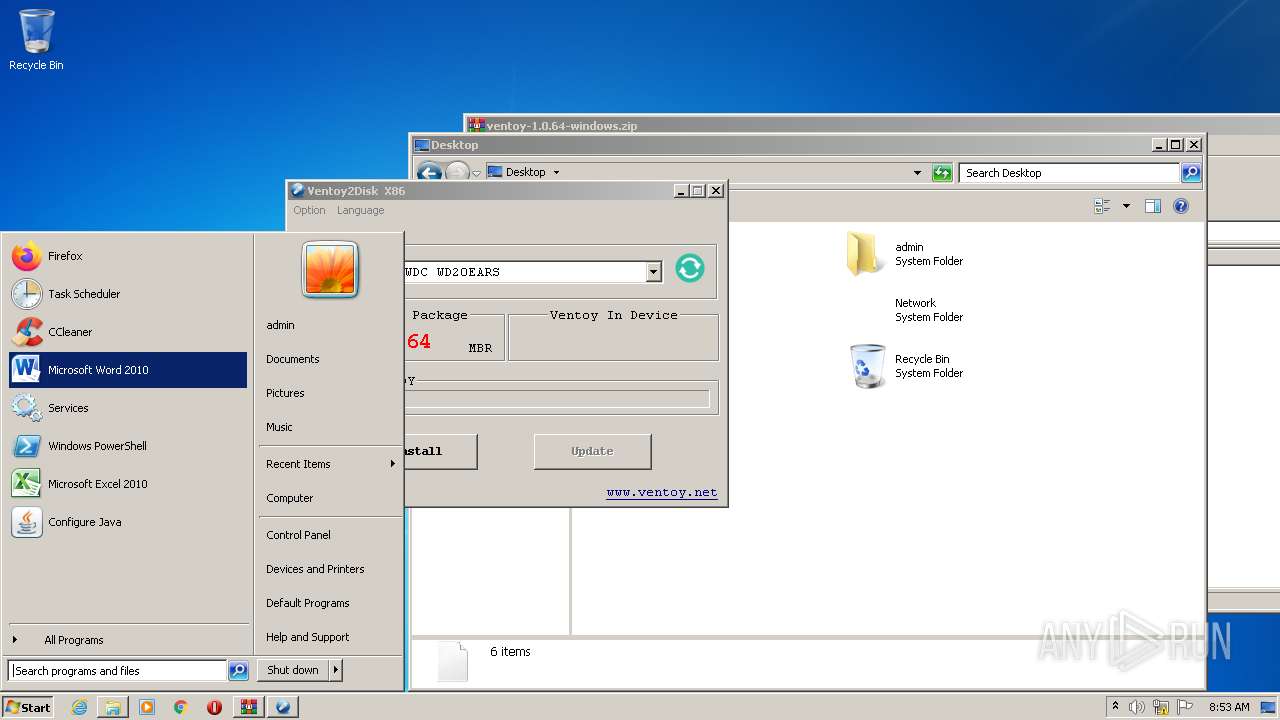Screen dimensions: 1280x720
Task: Expand the Recent Items submenu
Action: point(330,464)
